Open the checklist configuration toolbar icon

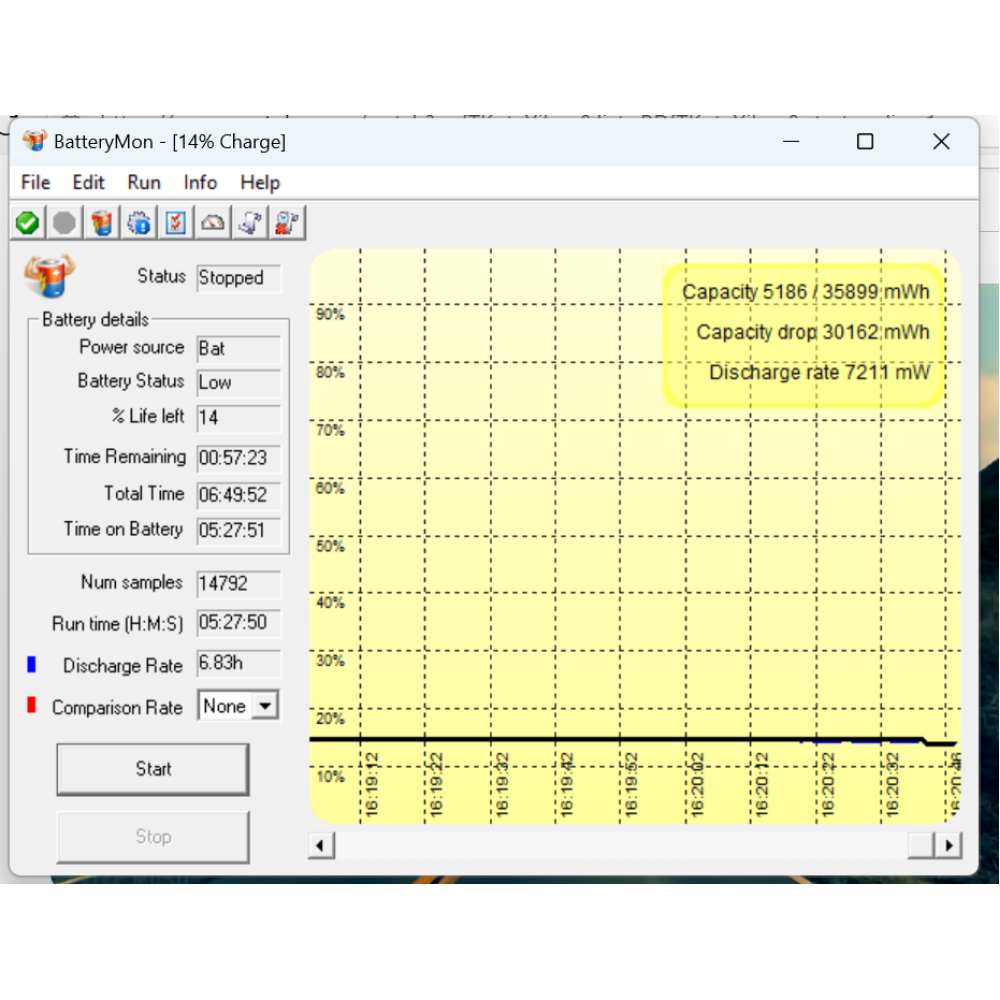coord(176,223)
